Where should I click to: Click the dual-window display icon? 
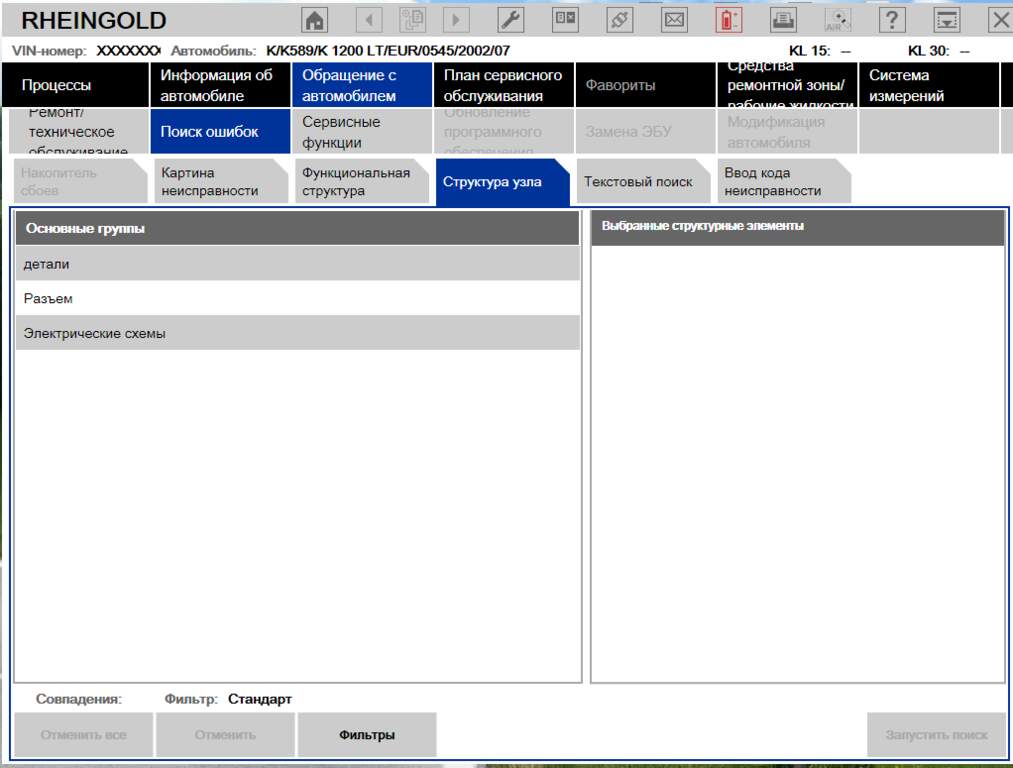[565, 20]
